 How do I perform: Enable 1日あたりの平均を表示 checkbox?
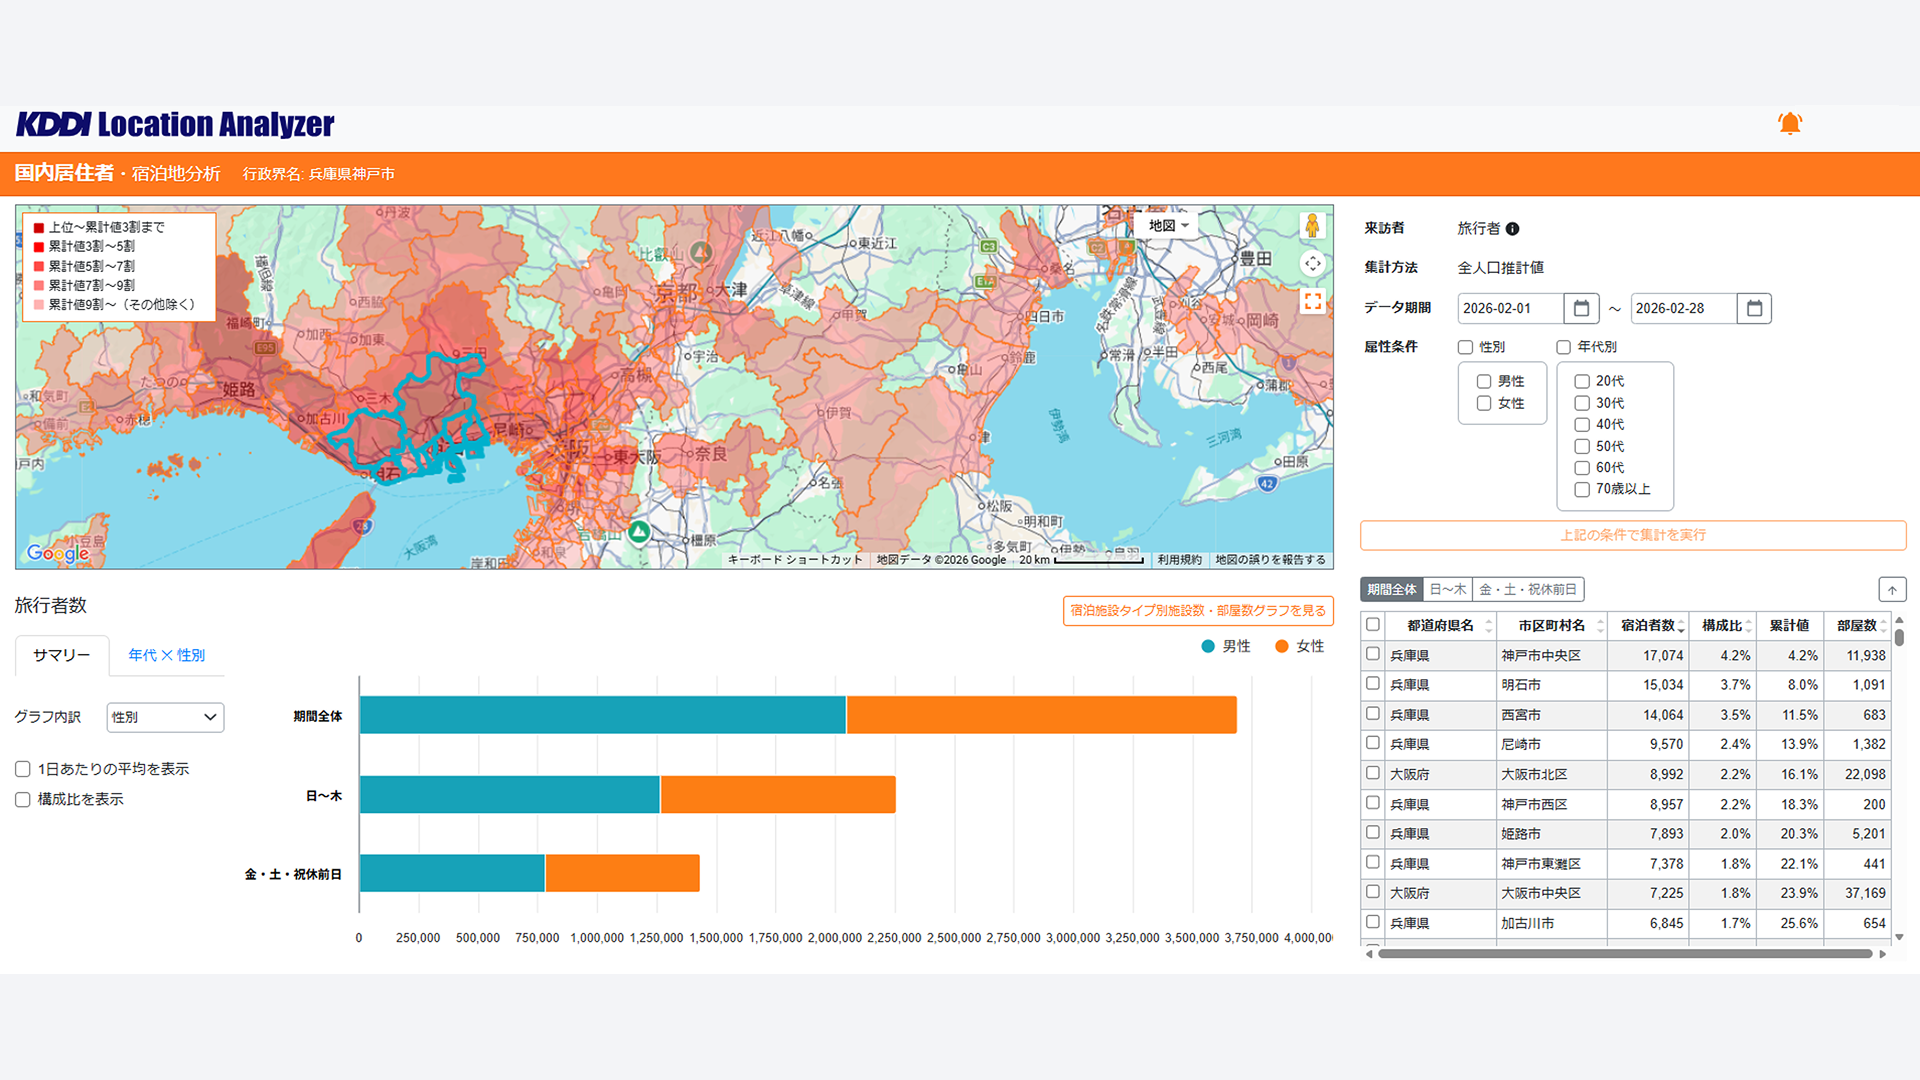[23, 769]
